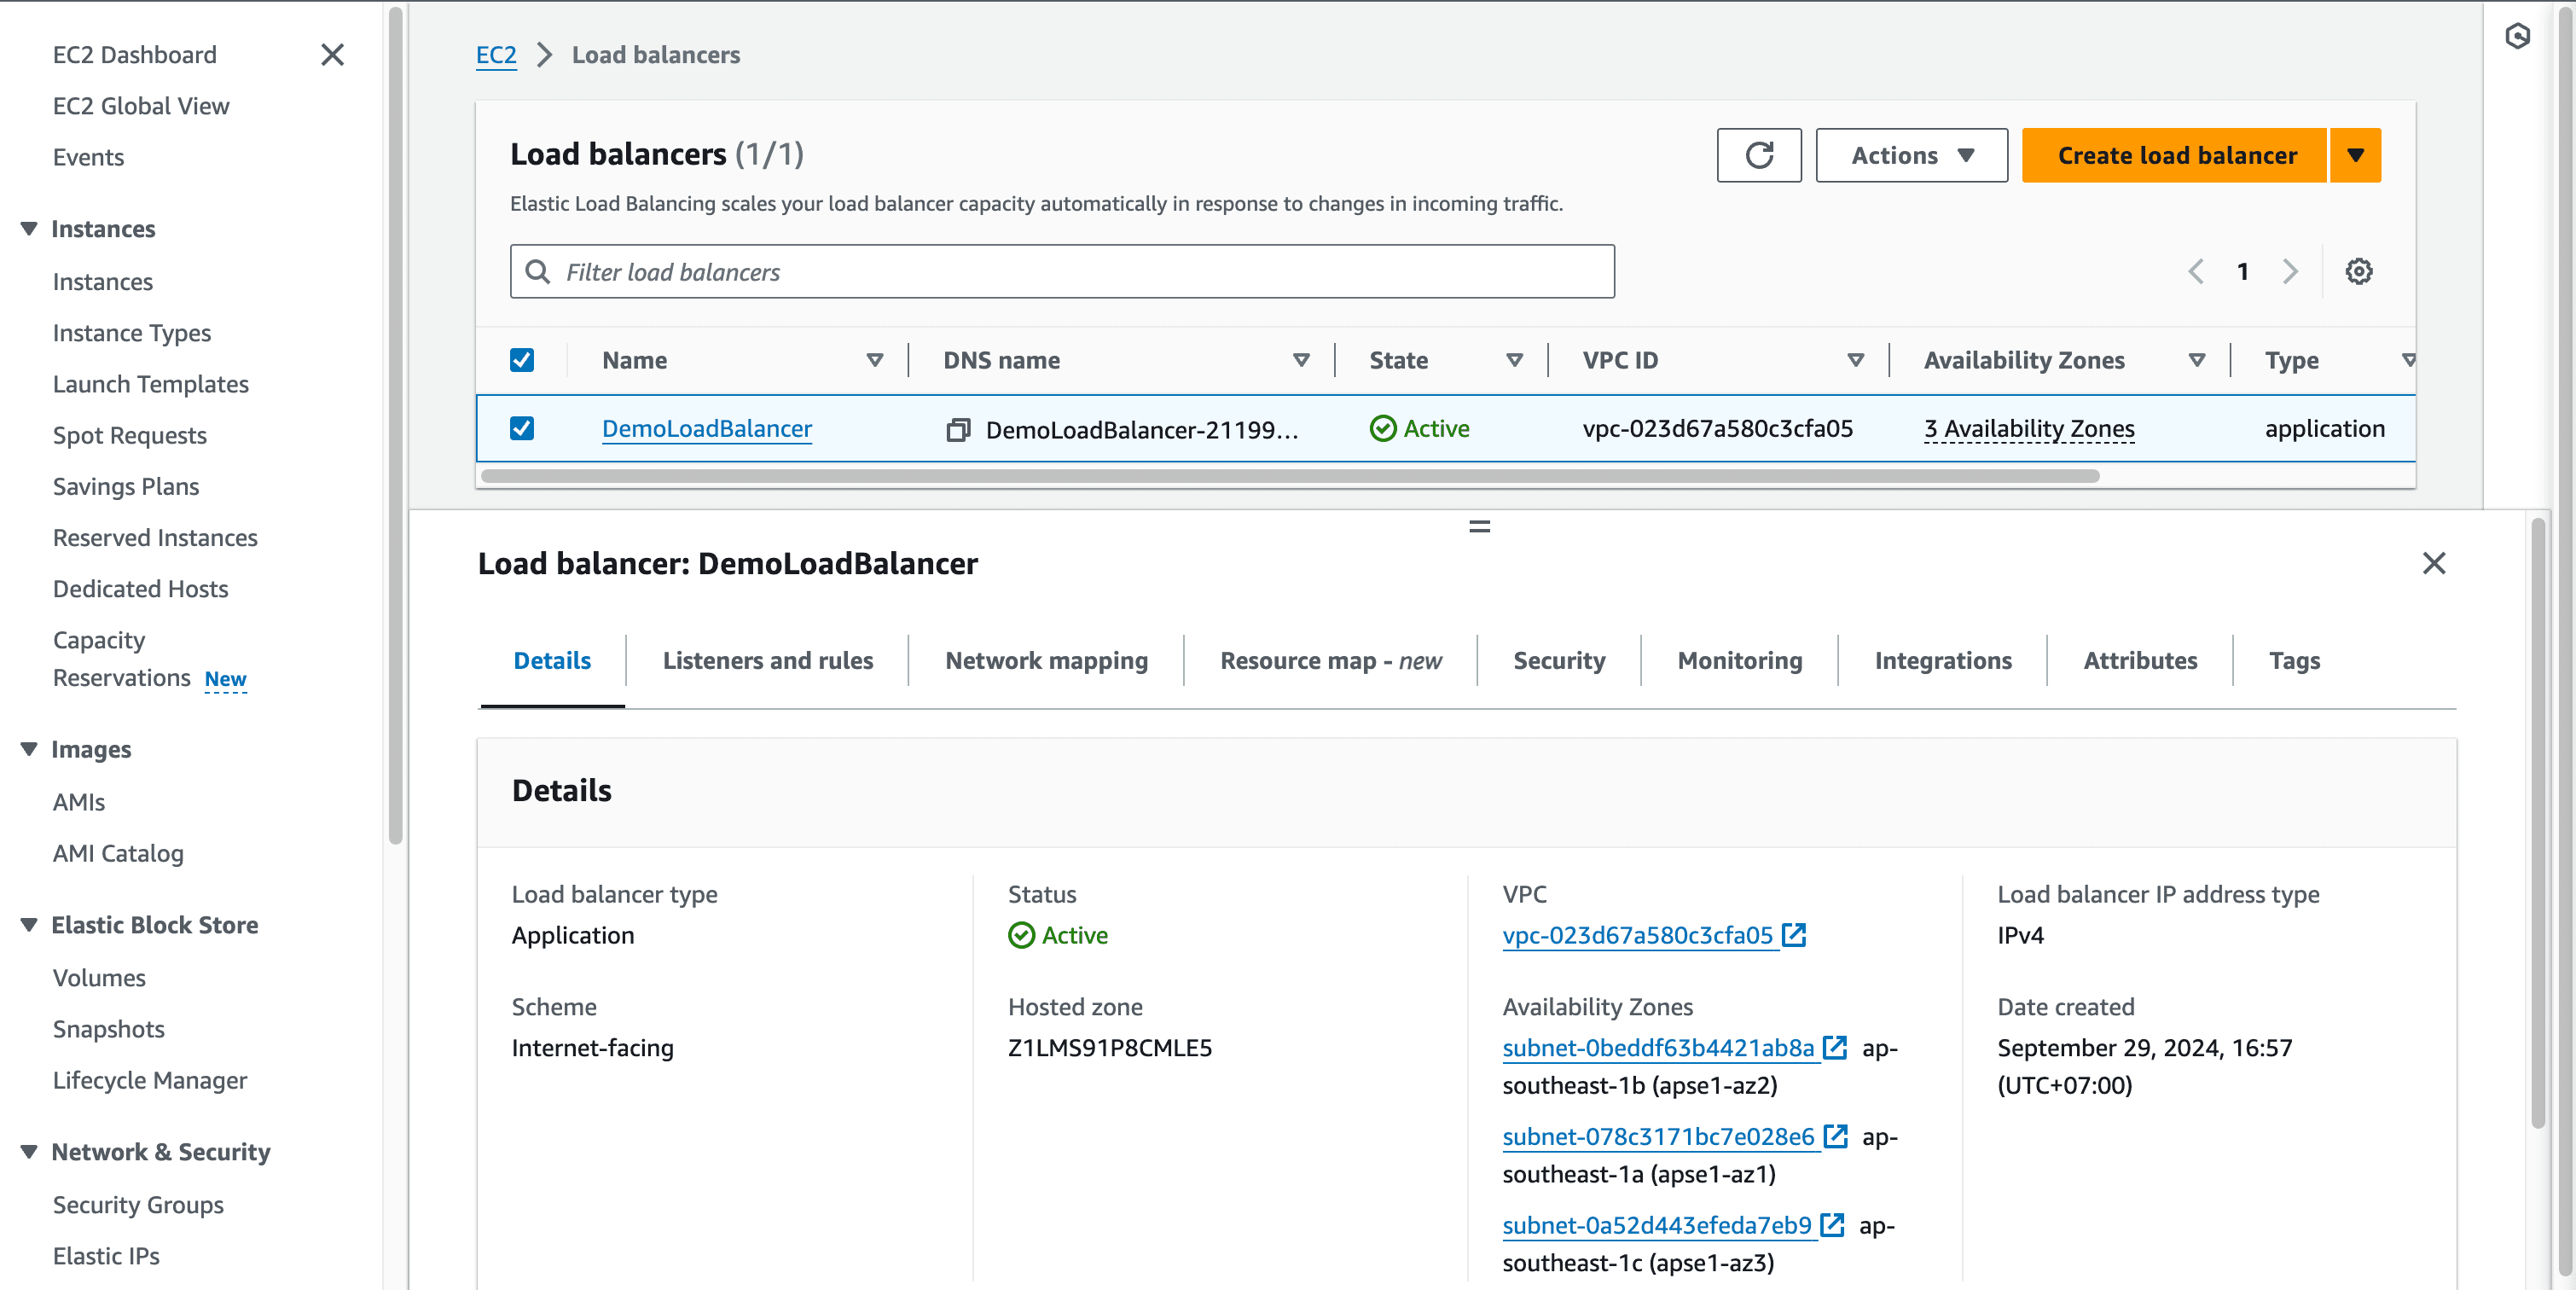Expand Create load balancer arrow menu
The width and height of the screenshot is (2576, 1290).
click(x=2355, y=155)
